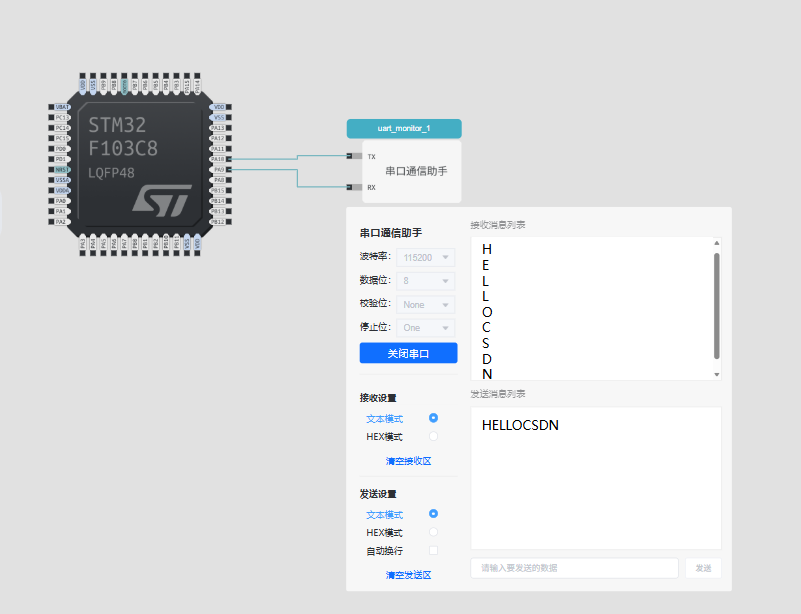Focus the 请输入要发送的数据 input field
Image resolution: width=801 pixels, height=614 pixels.
[x=574, y=568]
